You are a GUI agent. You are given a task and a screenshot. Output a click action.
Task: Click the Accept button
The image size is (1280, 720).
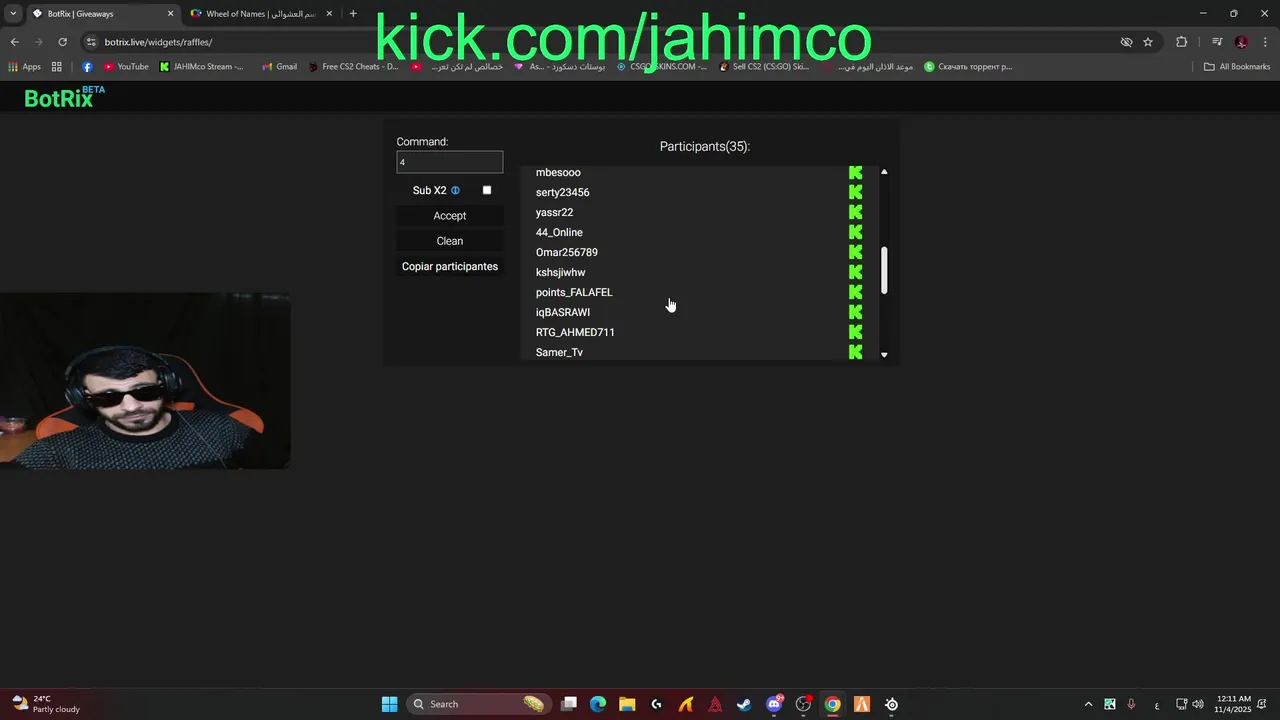[x=450, y=216]
